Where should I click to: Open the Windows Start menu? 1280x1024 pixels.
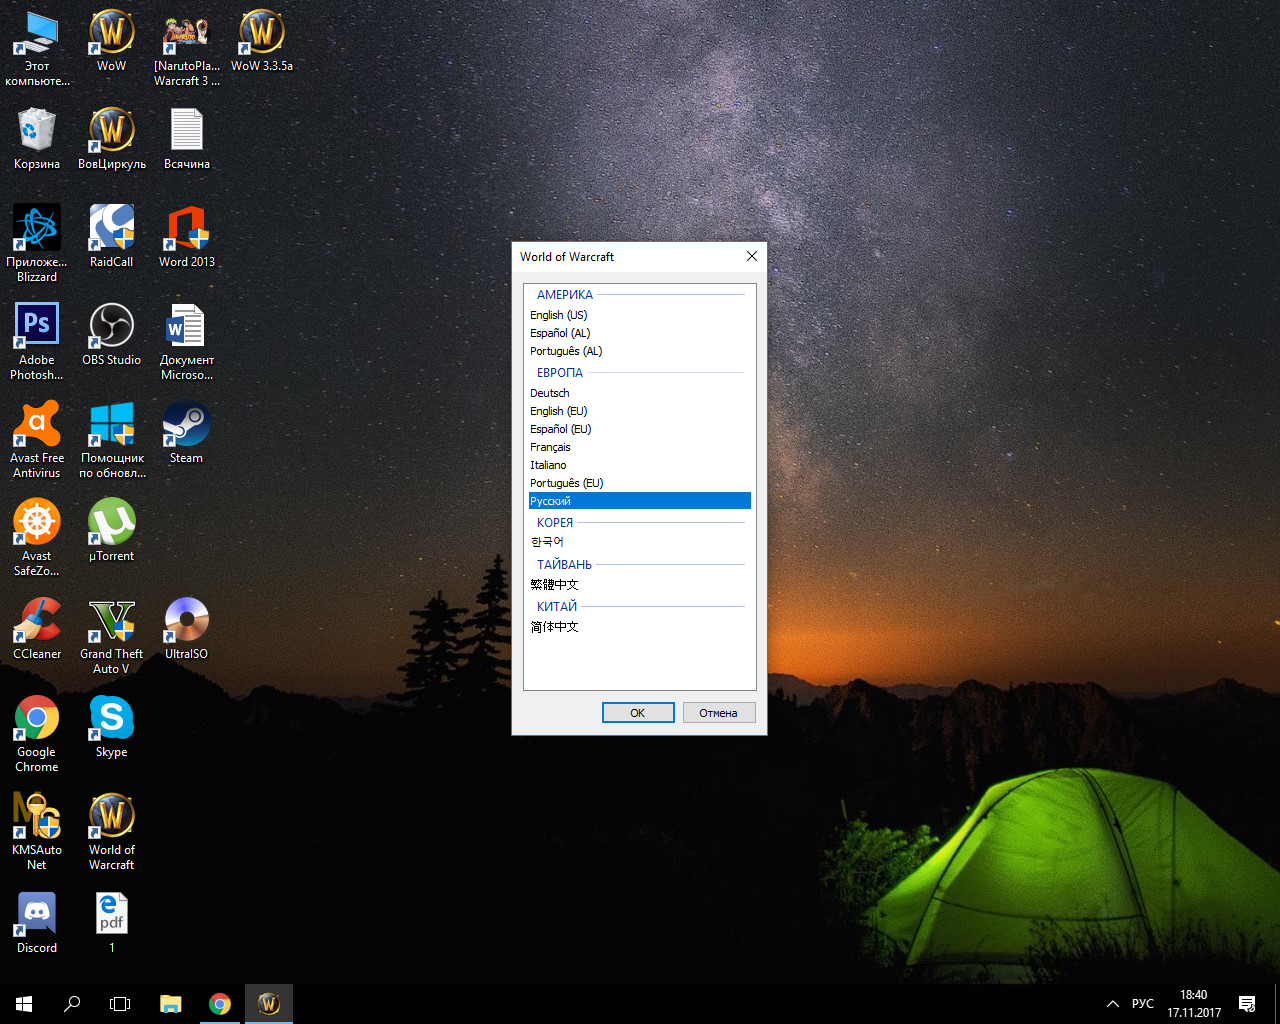point(24,1004)
